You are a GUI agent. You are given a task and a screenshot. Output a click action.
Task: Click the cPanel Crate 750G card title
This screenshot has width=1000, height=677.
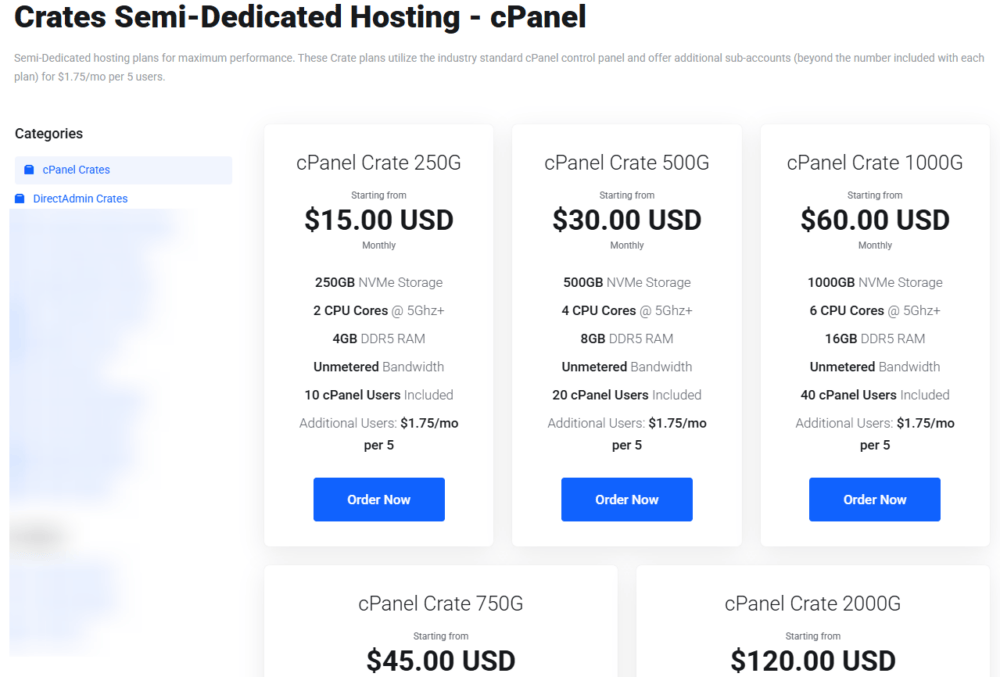click(x=440, y=603)
